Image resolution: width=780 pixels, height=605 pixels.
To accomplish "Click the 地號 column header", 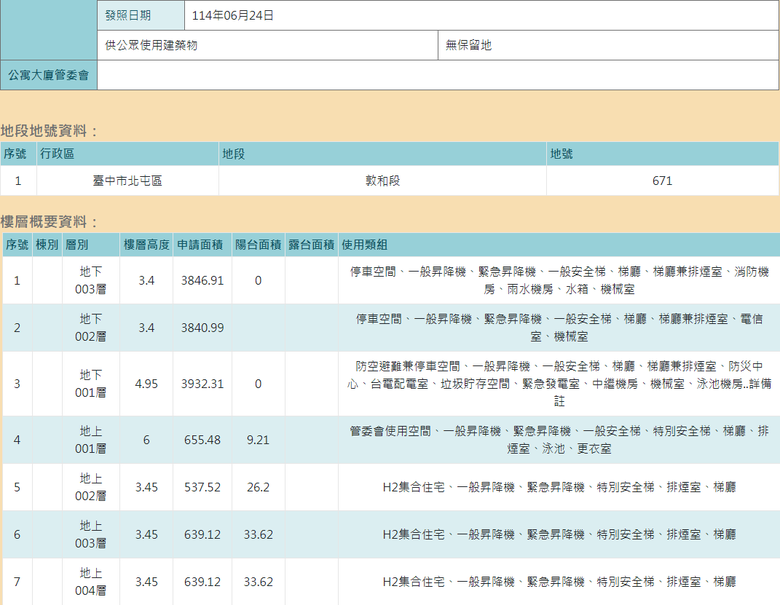I will [663, 154].
